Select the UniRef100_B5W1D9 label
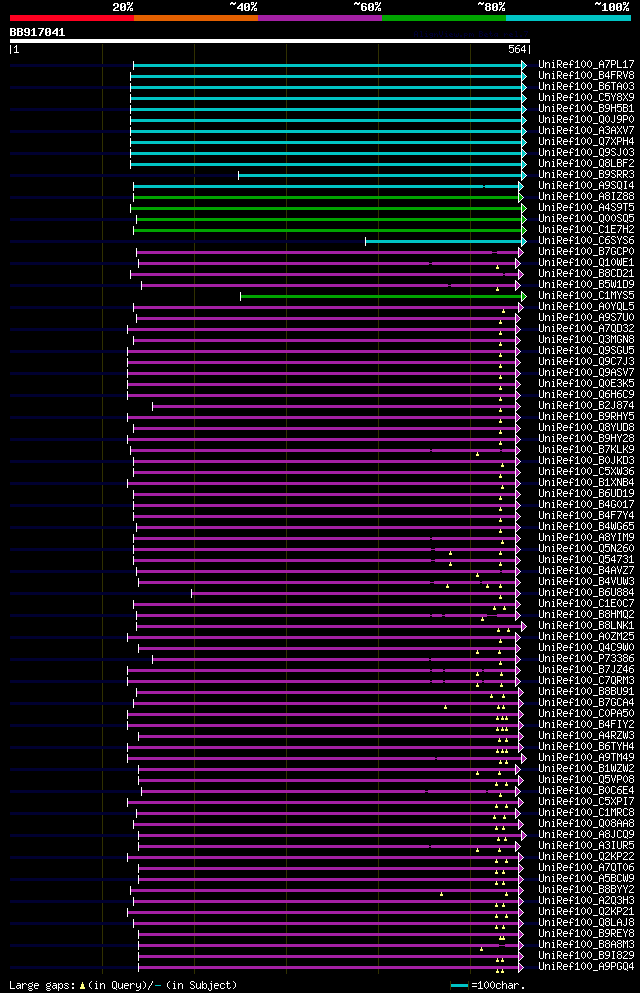 (586, 284)
